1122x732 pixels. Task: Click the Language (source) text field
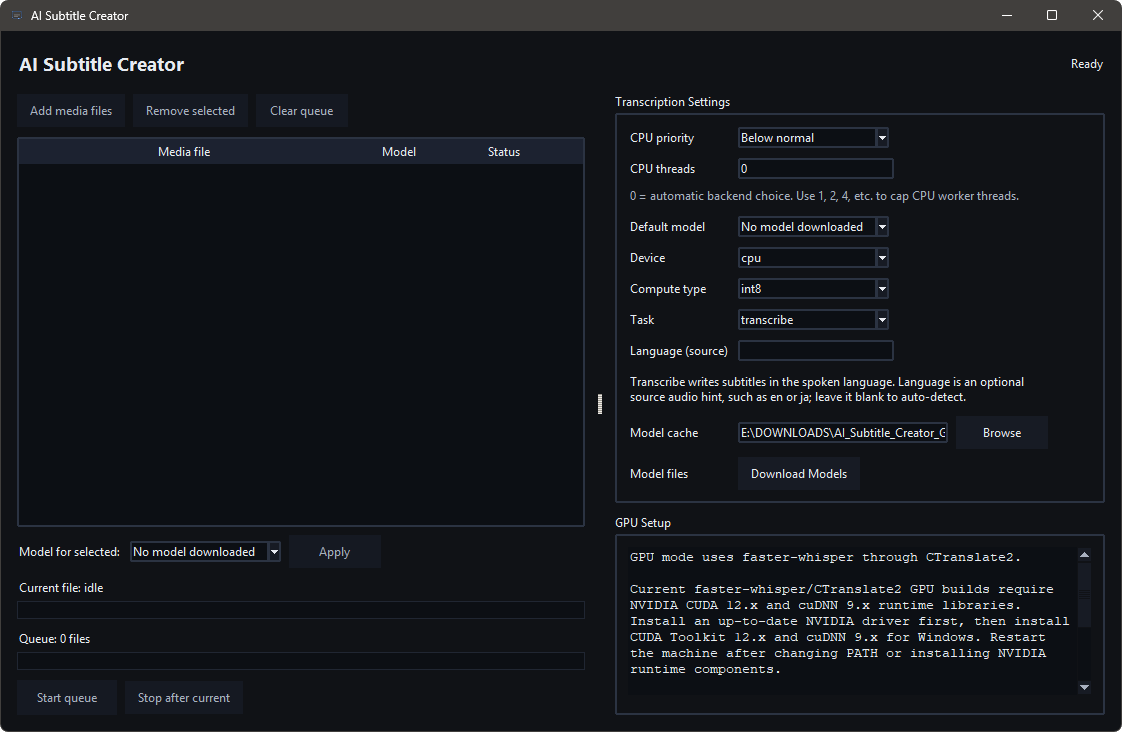click(815, 351)
